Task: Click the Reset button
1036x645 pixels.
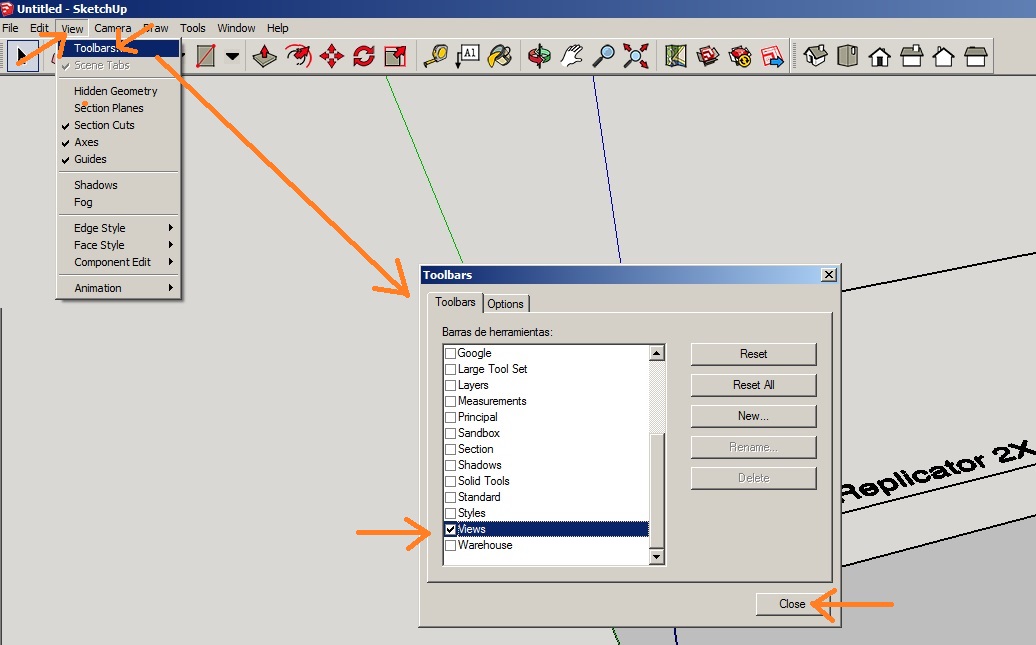Action: tap(753, 354)
